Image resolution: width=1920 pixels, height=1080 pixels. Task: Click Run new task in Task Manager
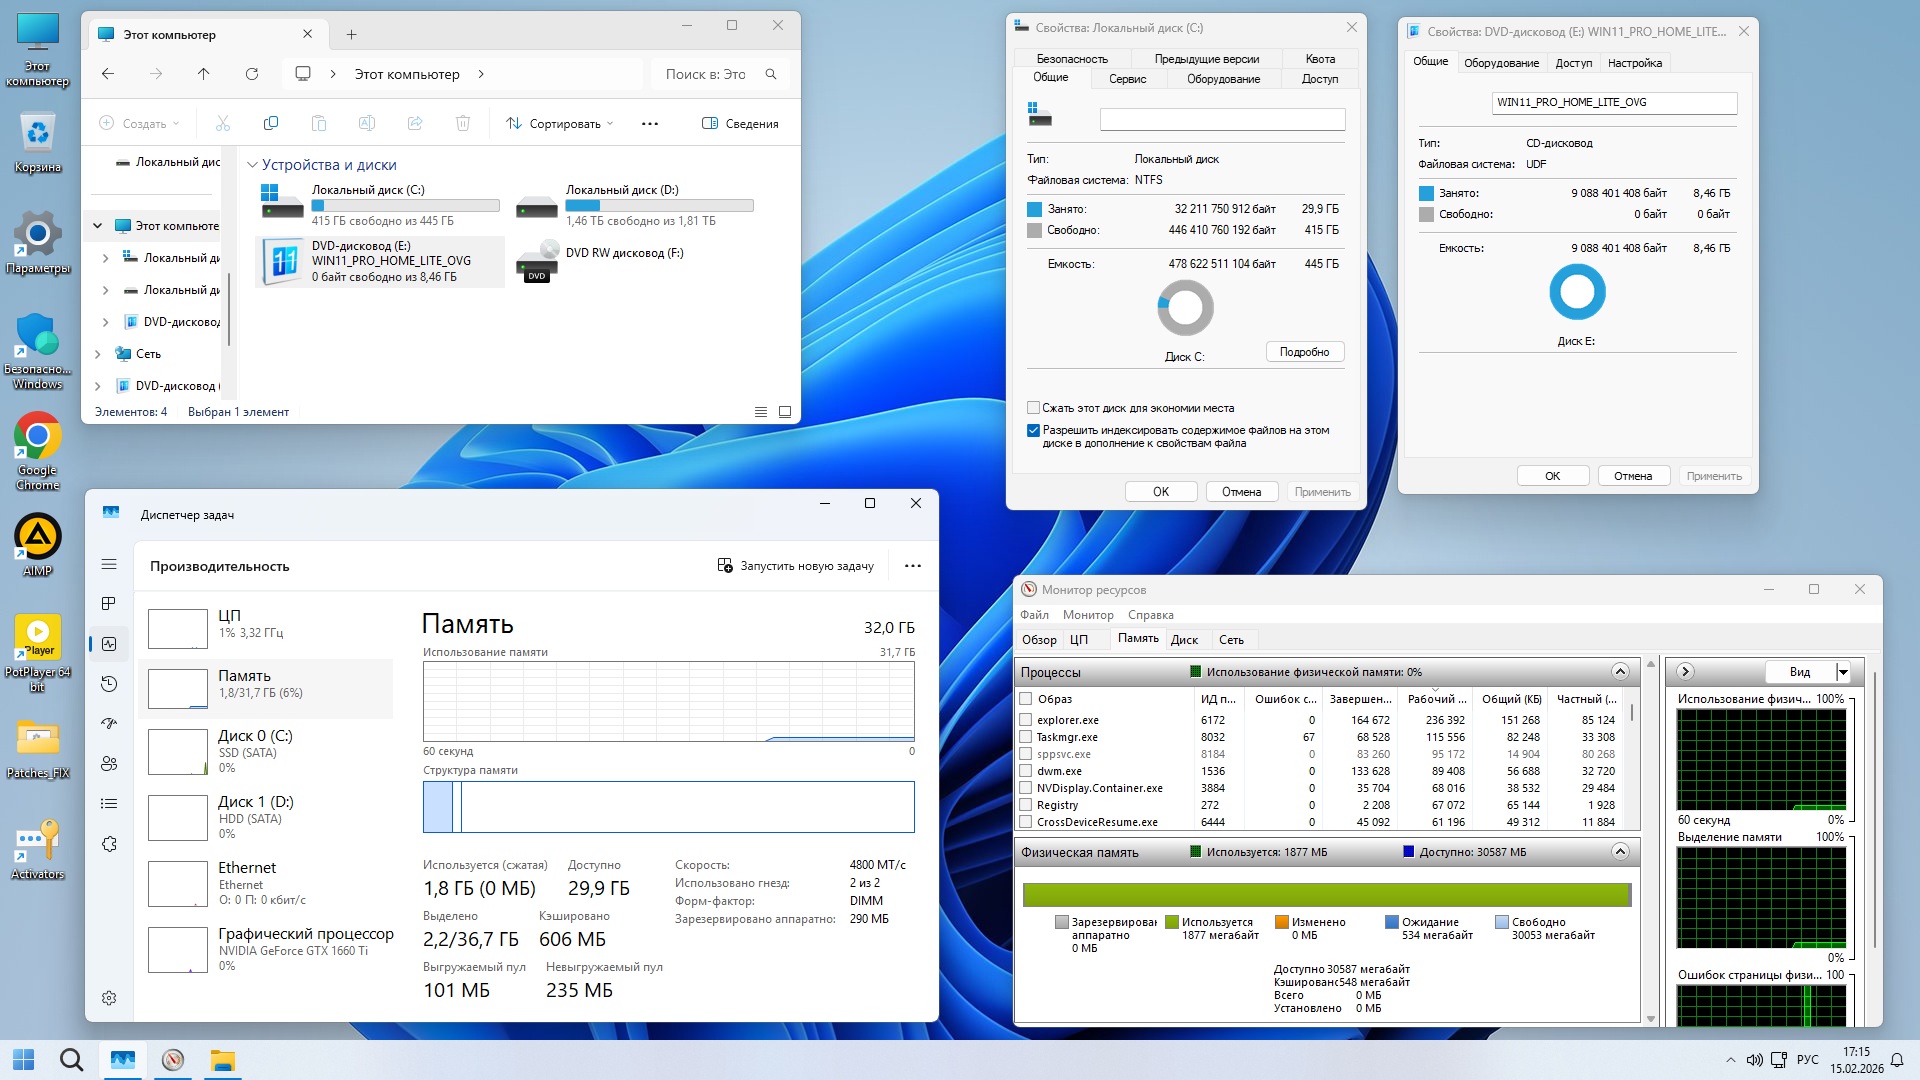click(796, 566)
